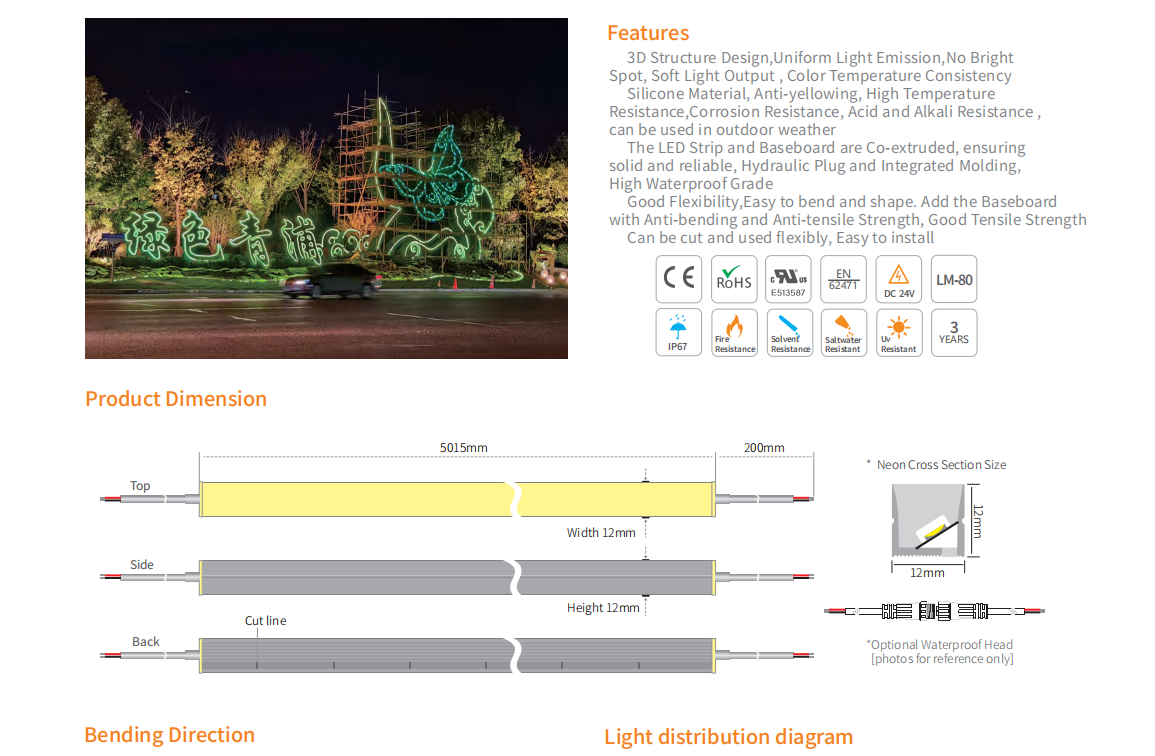Click the Features section heading
The width and height of the screenshot is (1155, 756).
[648, 33]
